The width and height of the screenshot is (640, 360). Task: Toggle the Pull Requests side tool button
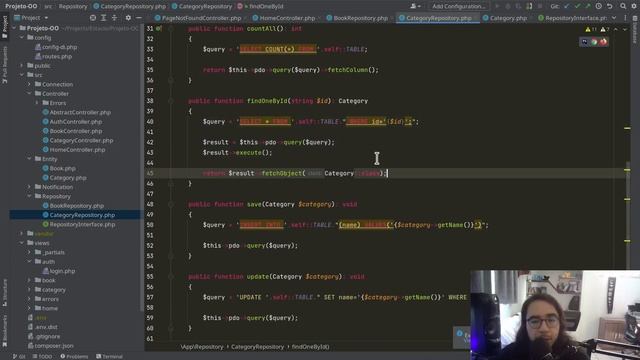4,64
